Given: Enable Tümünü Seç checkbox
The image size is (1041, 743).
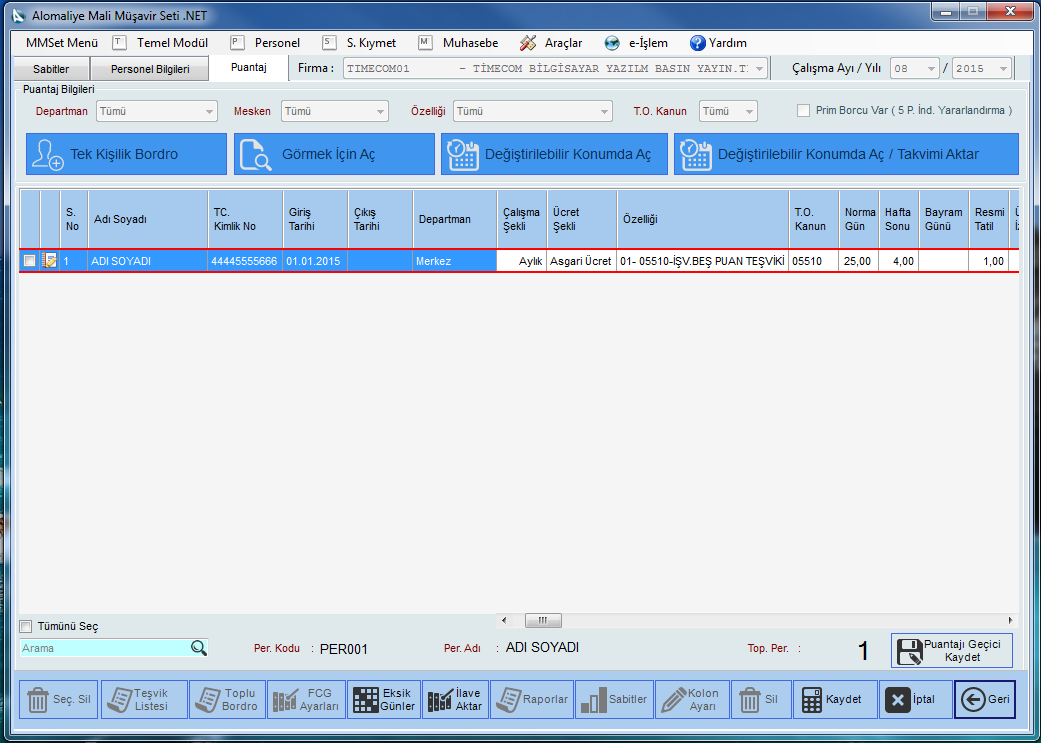Looking at the screenshot, I should click(x=26, y=626).
